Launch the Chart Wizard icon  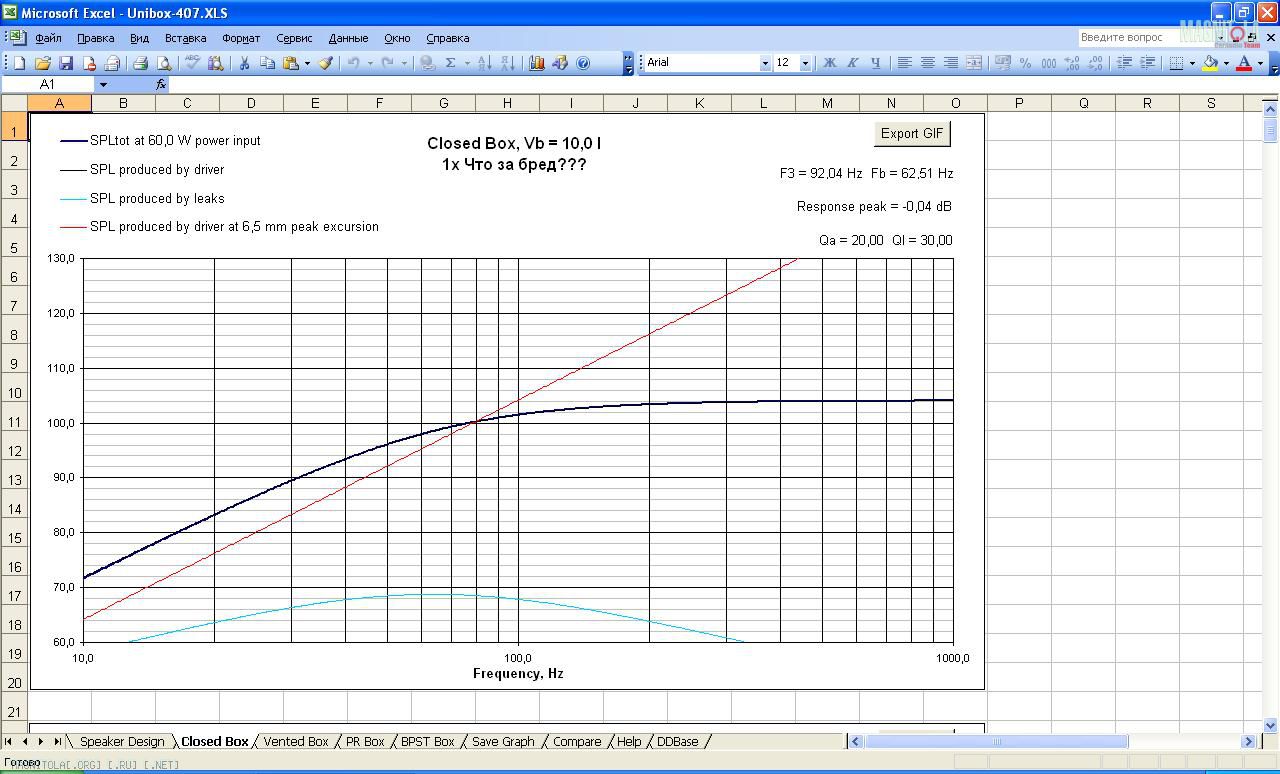pos(536,63)
